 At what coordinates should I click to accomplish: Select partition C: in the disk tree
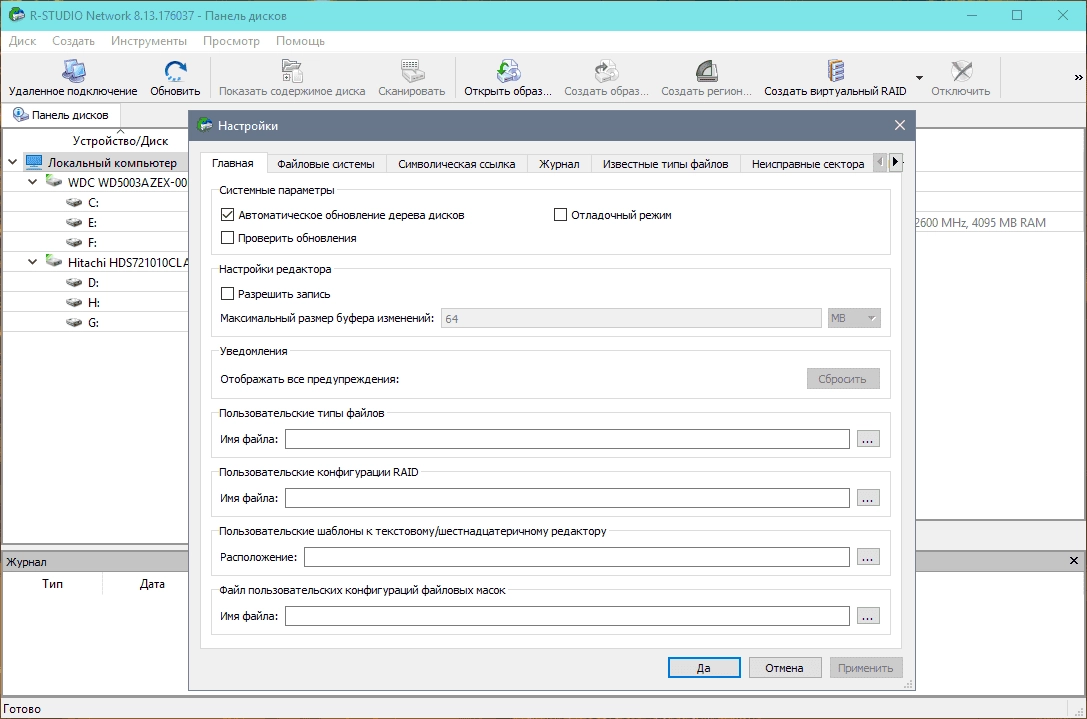tap(94, 202)
